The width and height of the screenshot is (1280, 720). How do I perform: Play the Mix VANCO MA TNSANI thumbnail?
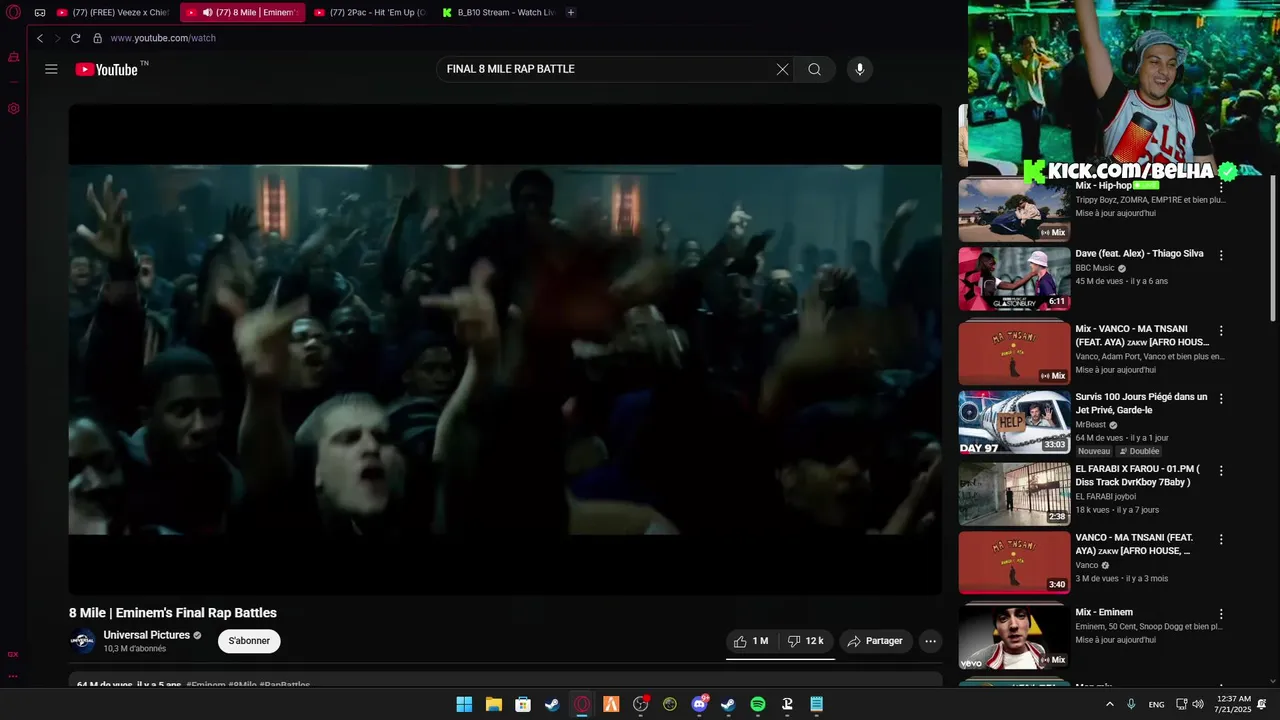click(1014, 352)
